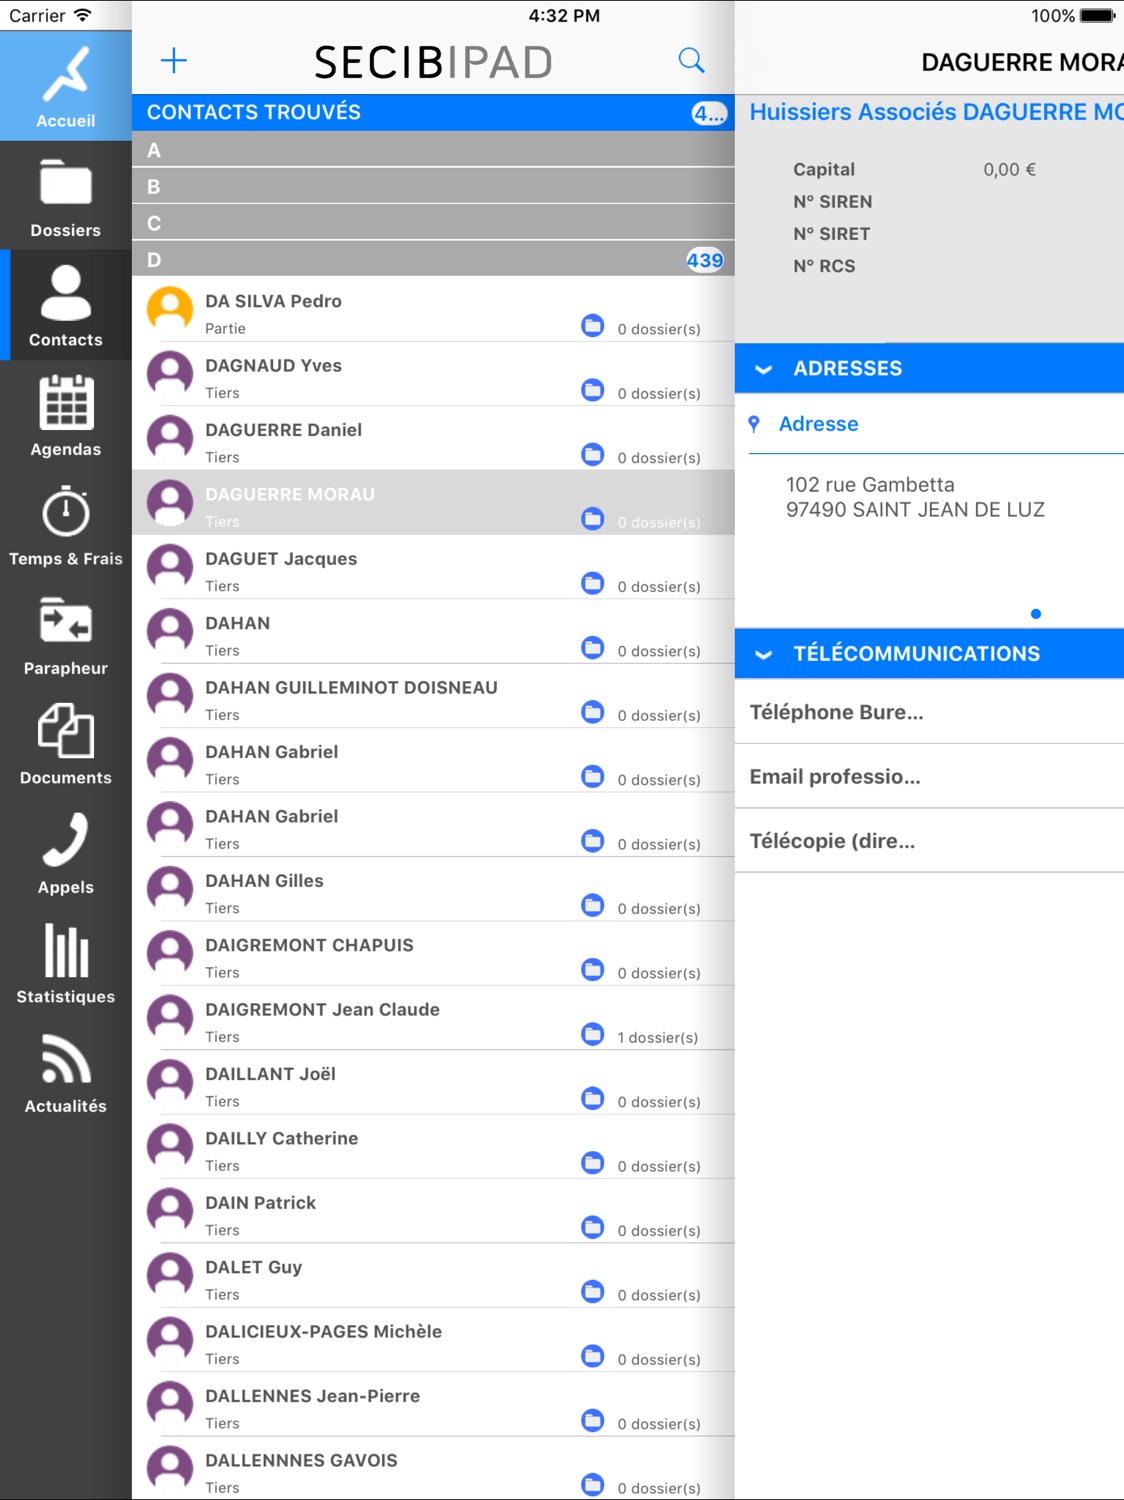Open the Adresse link

818,424
